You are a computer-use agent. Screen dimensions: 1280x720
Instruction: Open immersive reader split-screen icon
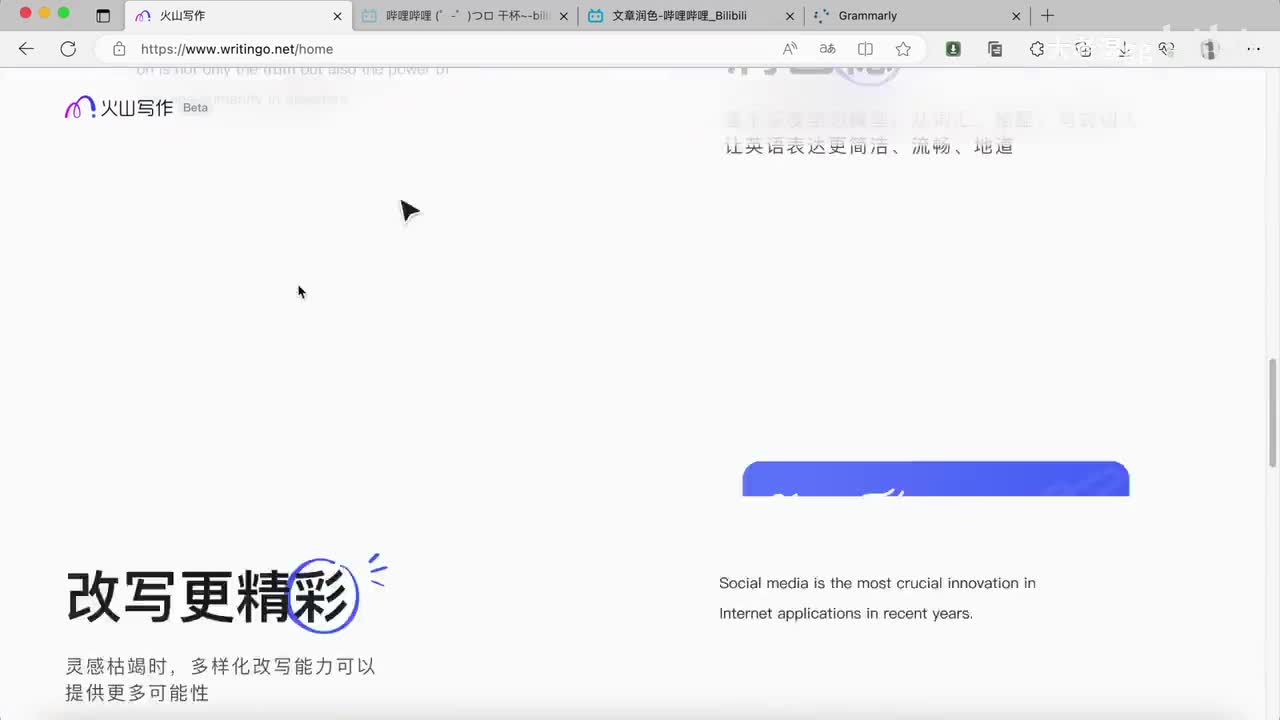865,49
